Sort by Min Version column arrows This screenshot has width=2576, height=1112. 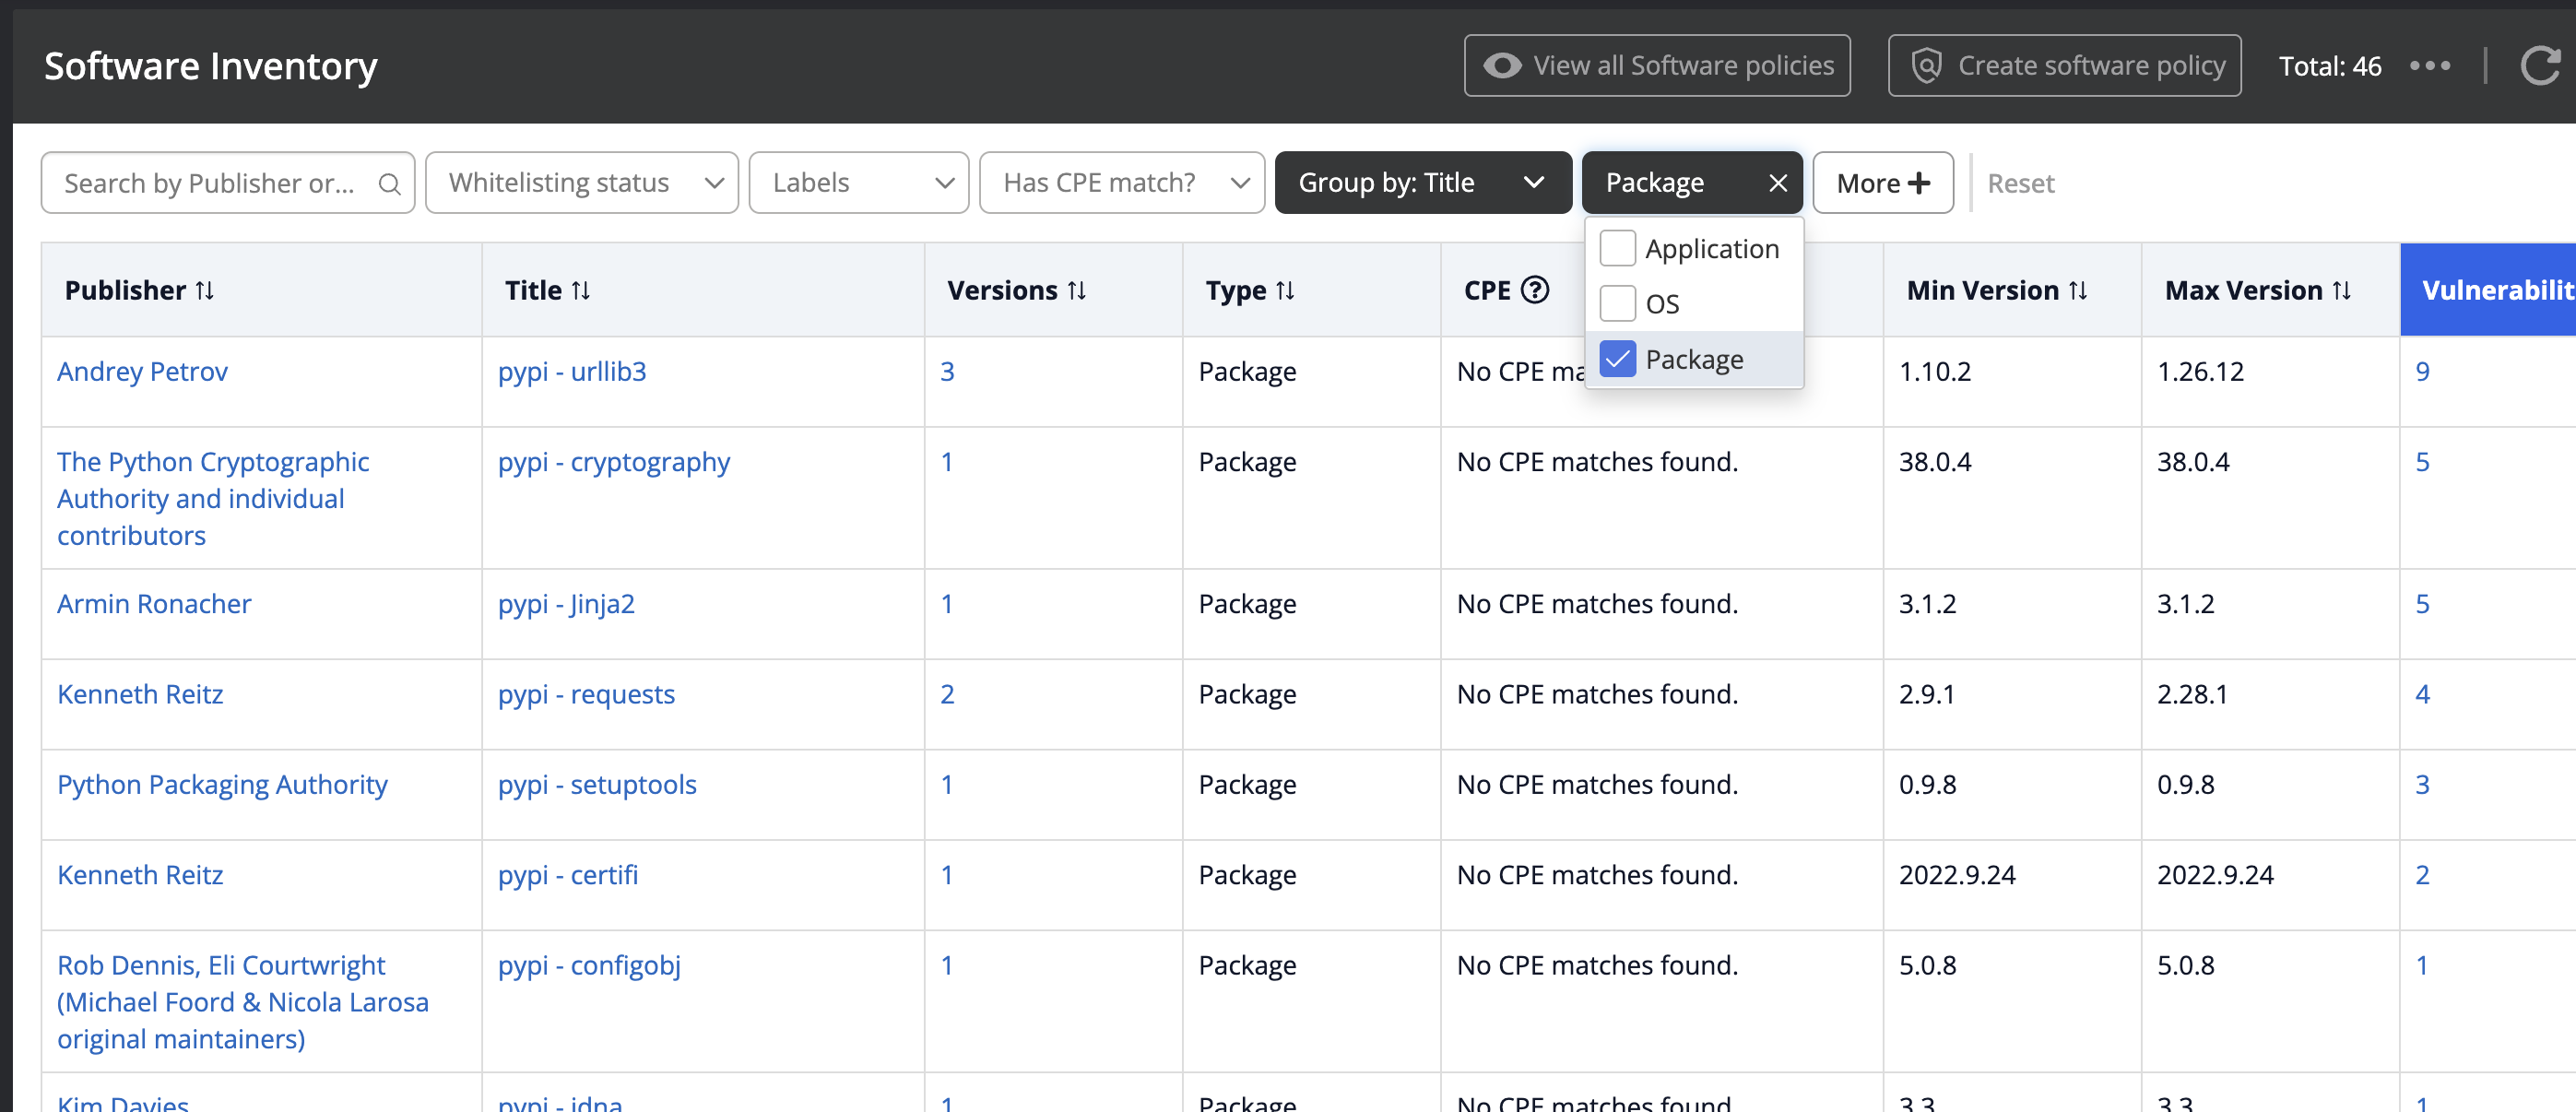tap(2078, 290)
